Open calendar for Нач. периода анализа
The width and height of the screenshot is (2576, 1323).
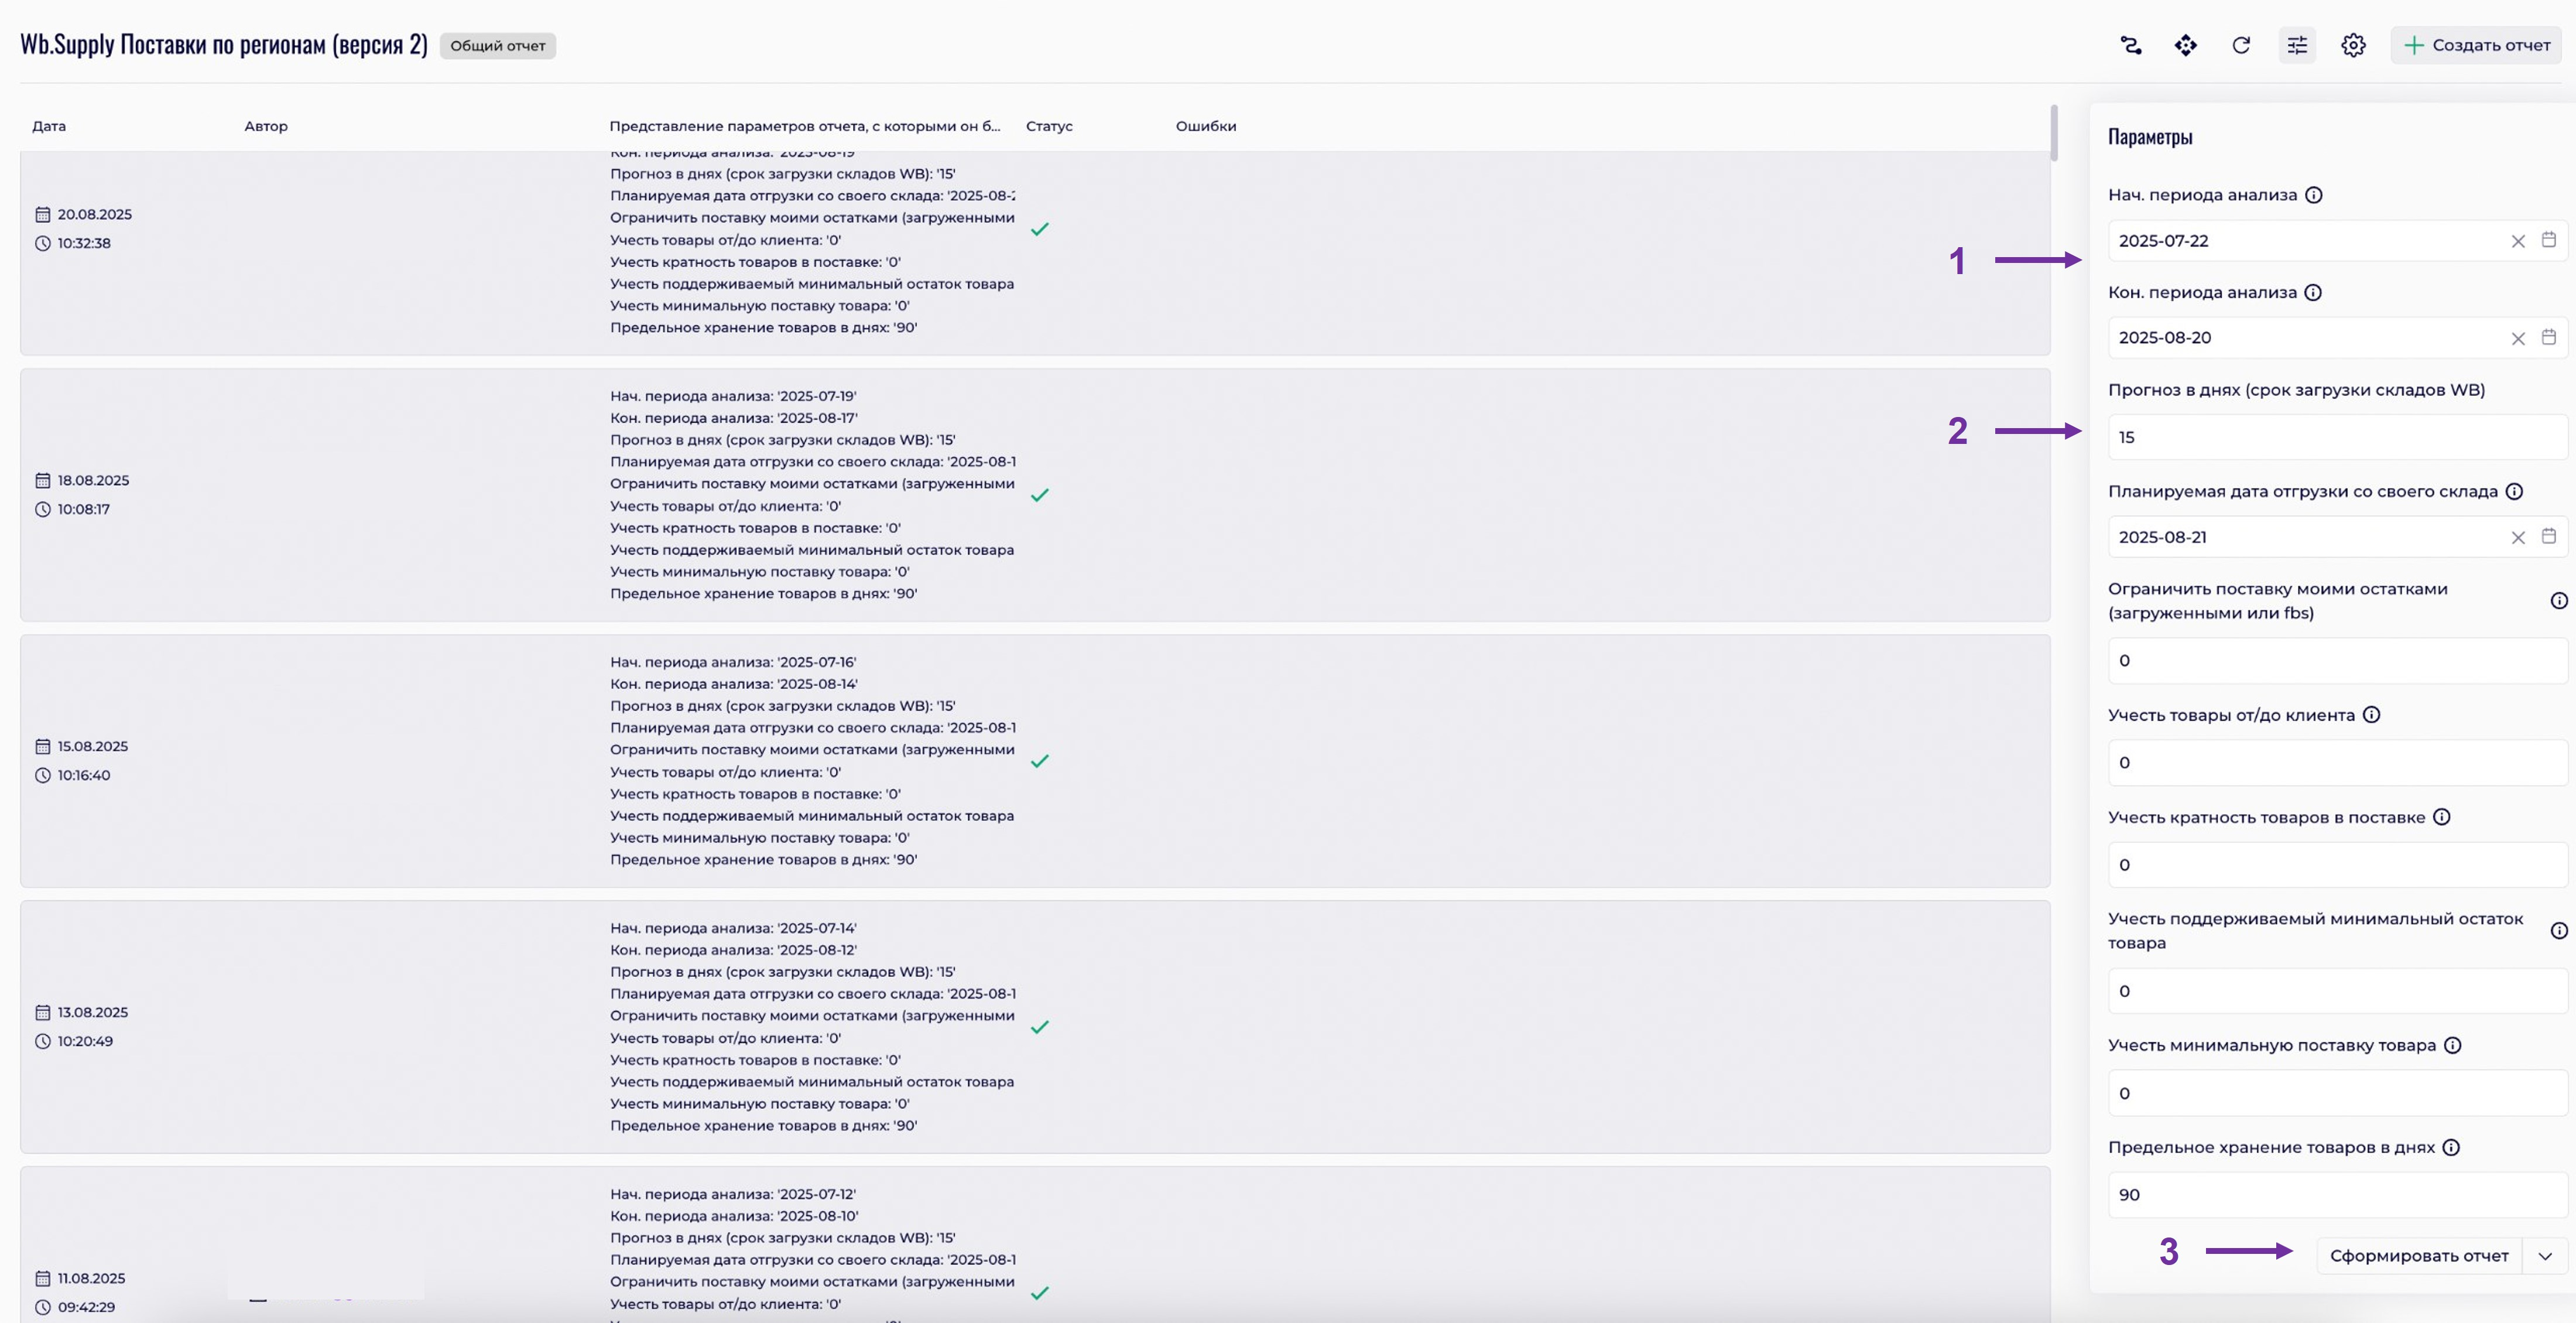[2549, 240]
